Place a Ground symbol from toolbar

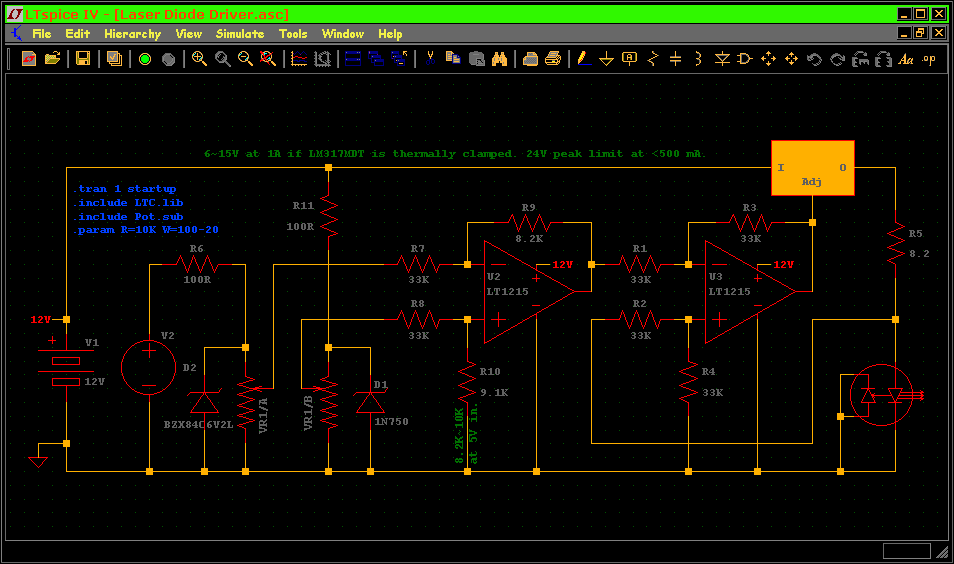click(x=607, y=58)
